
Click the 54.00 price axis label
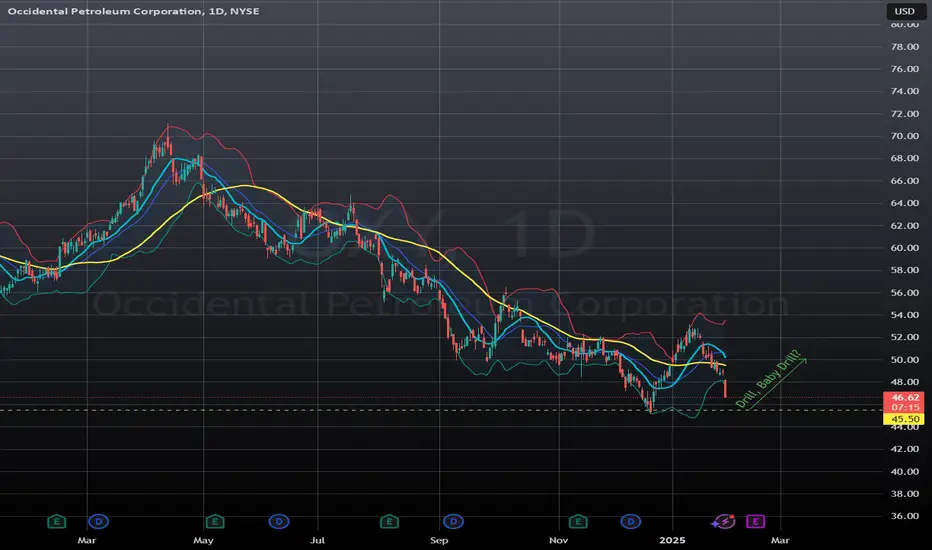coord(905,315)
